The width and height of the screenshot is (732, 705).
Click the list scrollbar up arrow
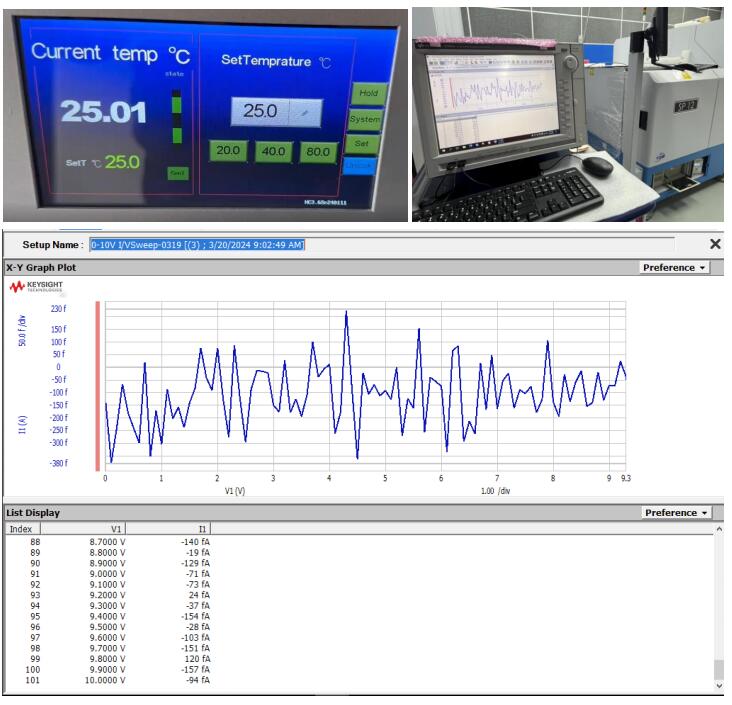(x=719, y=529)
